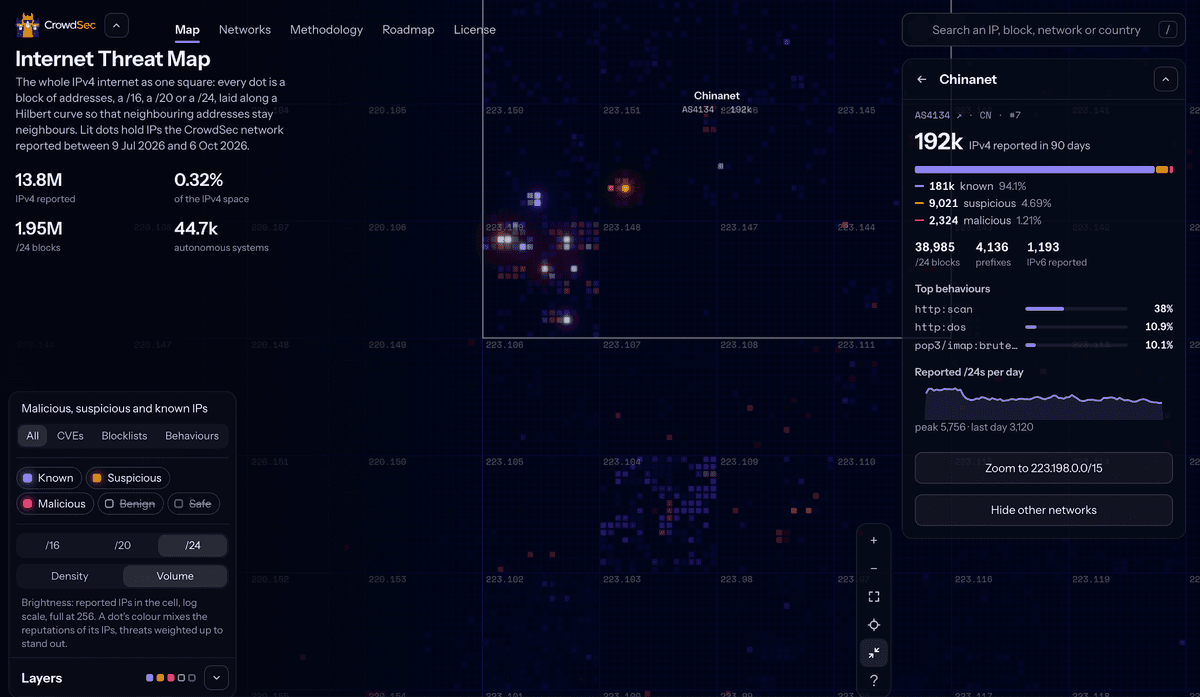Click the Chinanet label on the map
Image resolution: width=1200 pixels, height=697 pixels.
(x=717, y=96)
